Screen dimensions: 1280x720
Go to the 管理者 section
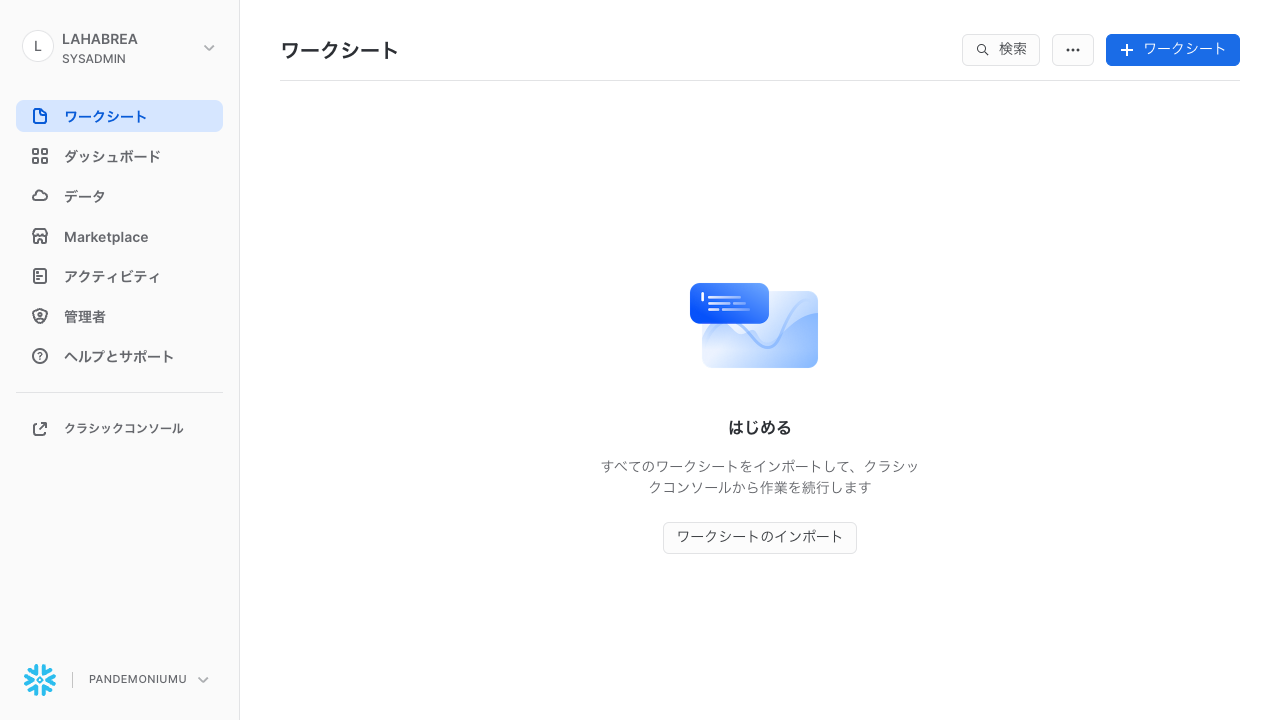pos(85,316)
